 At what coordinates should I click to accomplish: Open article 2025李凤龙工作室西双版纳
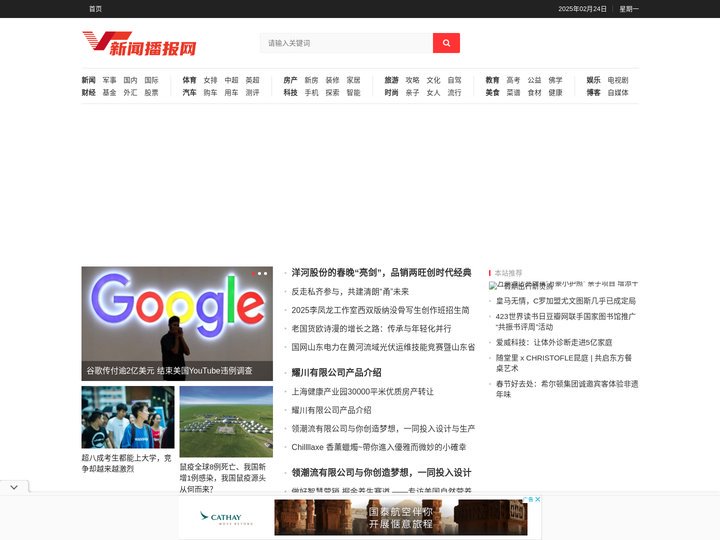(x=380, y=310)
